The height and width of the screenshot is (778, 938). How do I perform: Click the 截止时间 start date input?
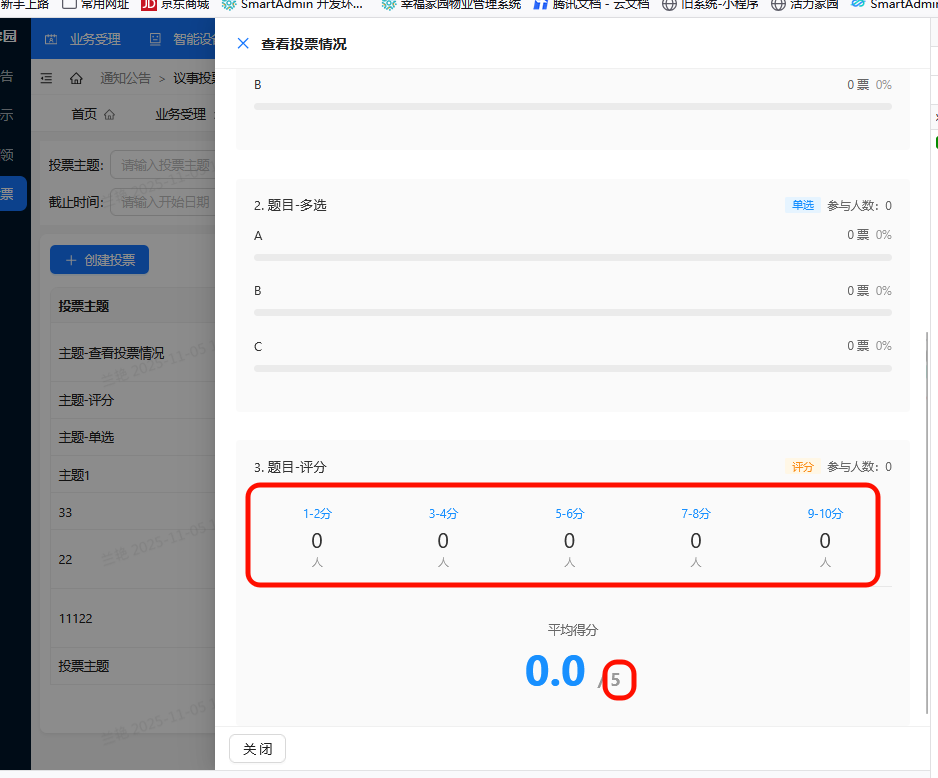163,202
